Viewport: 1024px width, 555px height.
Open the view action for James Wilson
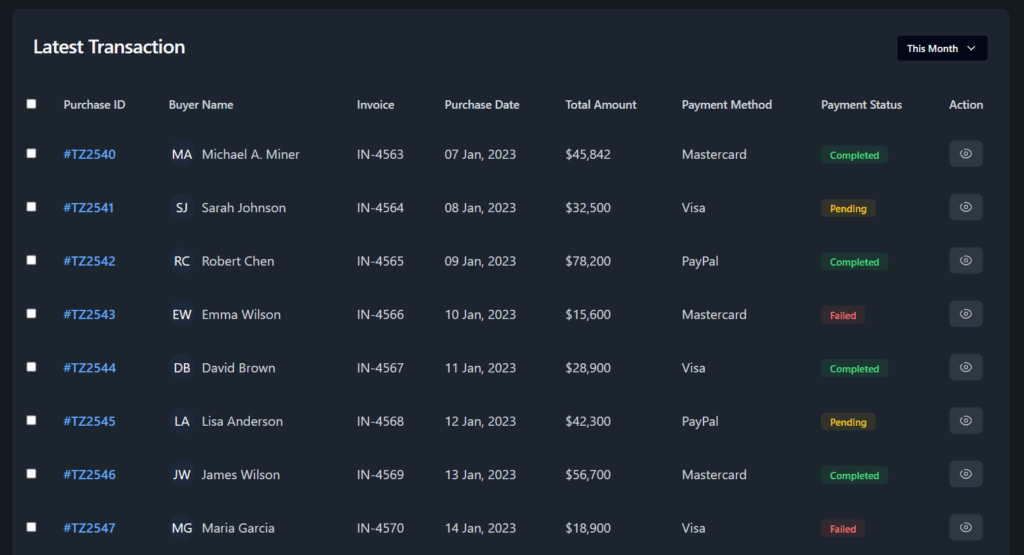pos(965,475)
